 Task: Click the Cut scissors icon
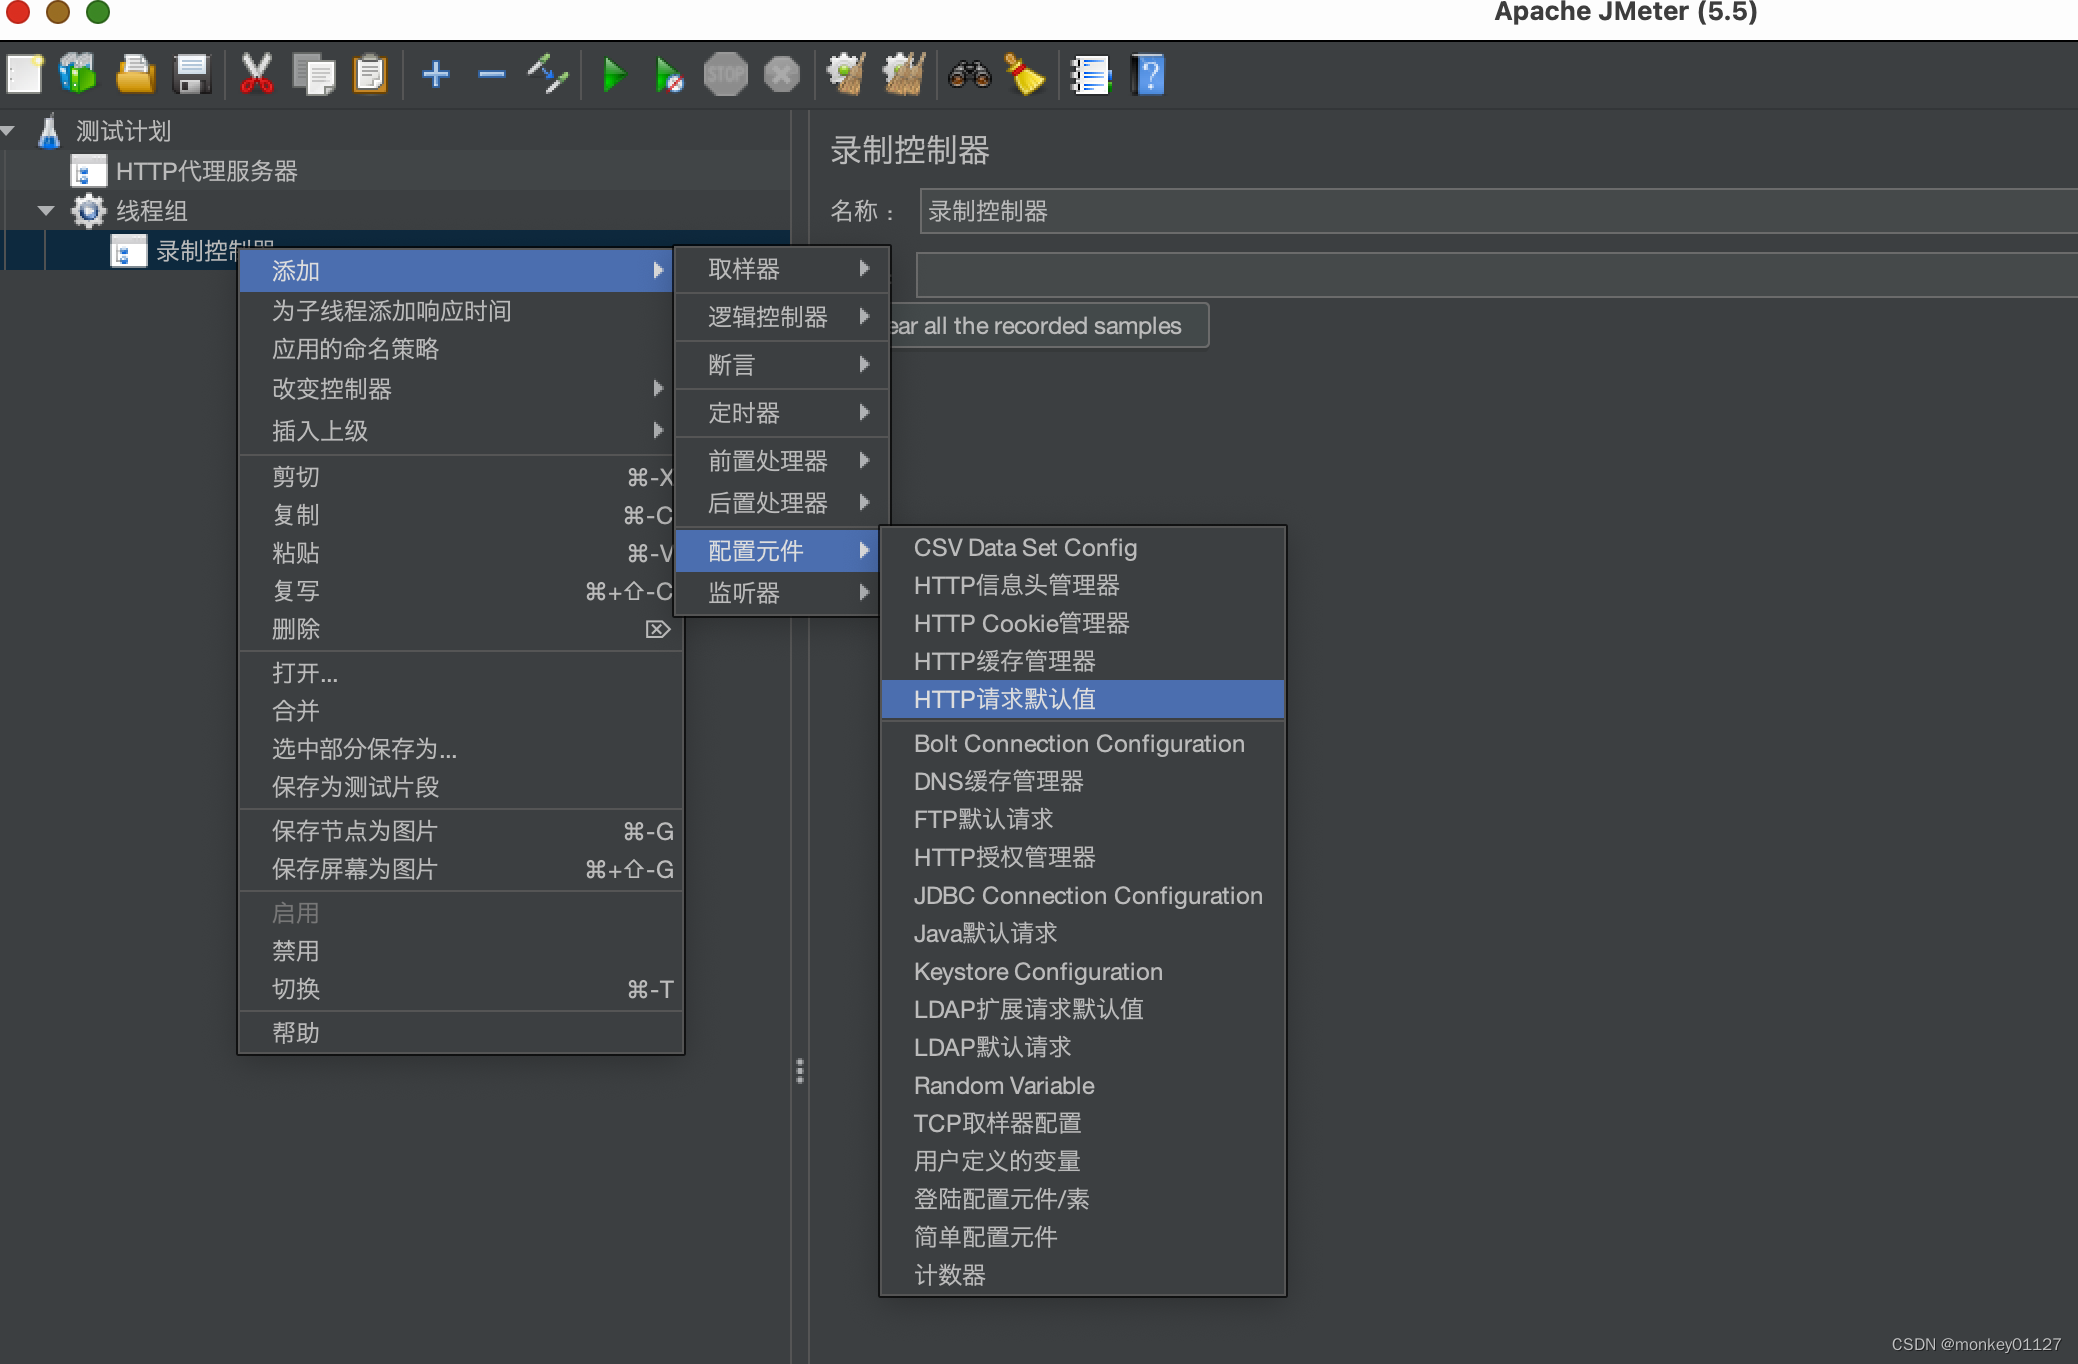point(256,75)
